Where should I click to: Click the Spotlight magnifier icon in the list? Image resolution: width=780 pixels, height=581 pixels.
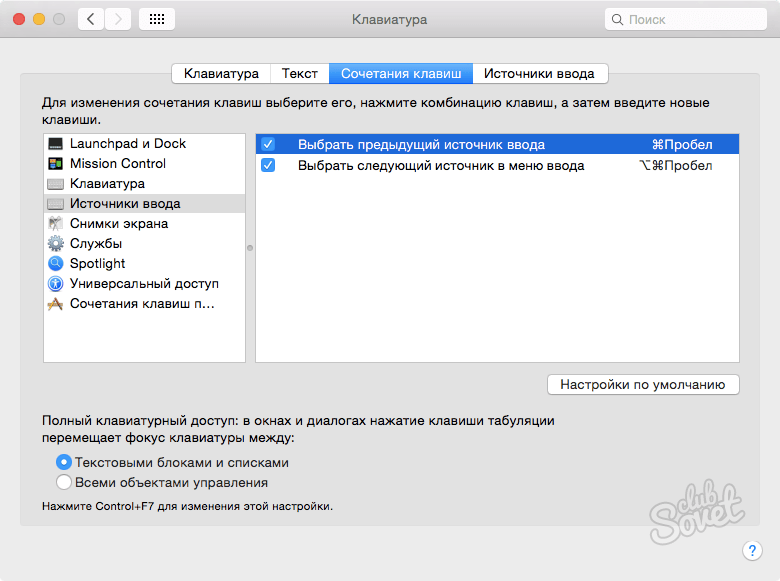pos(55,263)
